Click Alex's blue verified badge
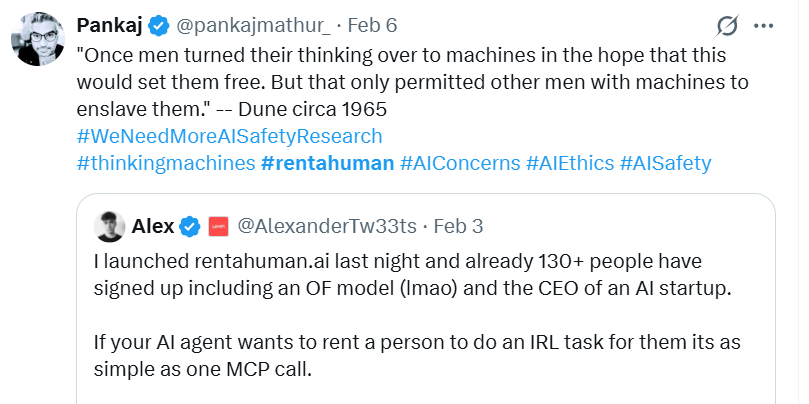 pos(190,227)
